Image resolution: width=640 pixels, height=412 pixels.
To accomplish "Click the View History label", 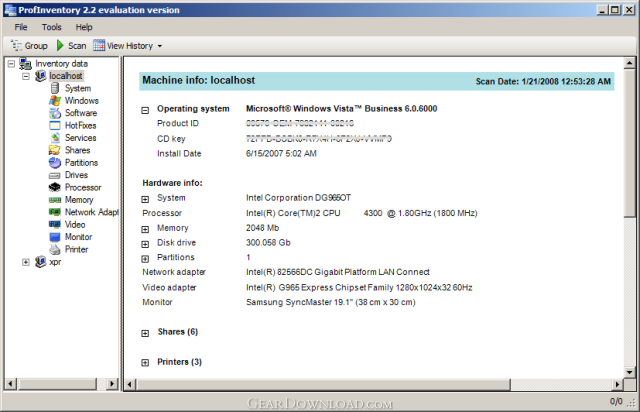I will (130, 46).
